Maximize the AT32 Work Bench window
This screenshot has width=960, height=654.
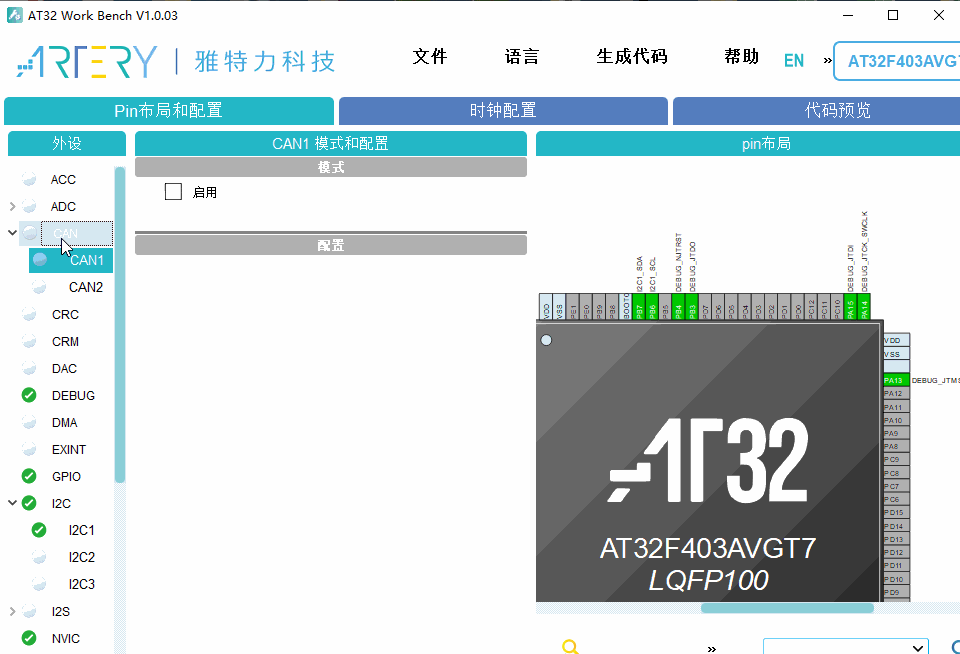pyautogui.click(x=893, y=15)
